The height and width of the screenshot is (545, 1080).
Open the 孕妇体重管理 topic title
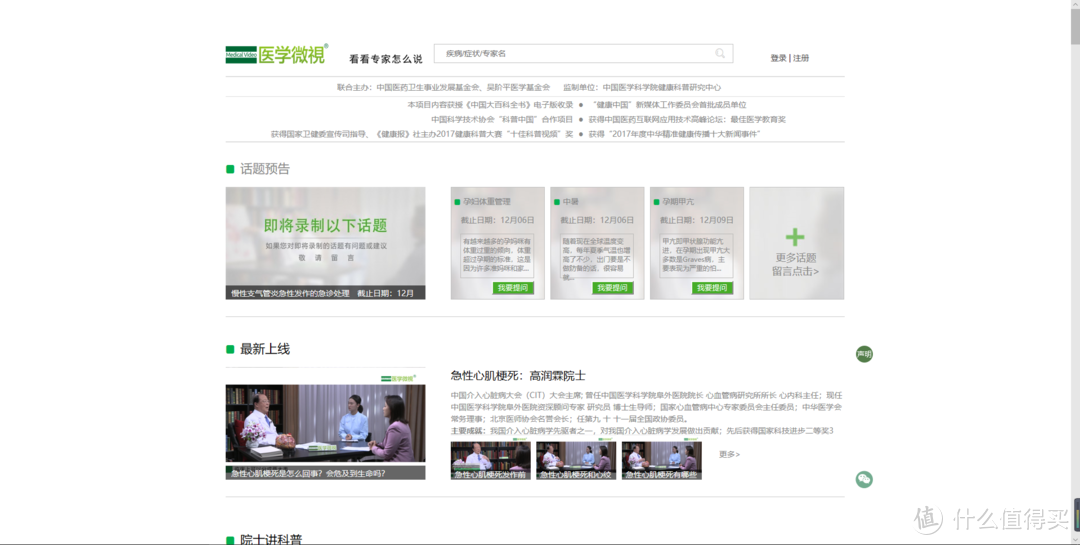(x=486, y=202)
